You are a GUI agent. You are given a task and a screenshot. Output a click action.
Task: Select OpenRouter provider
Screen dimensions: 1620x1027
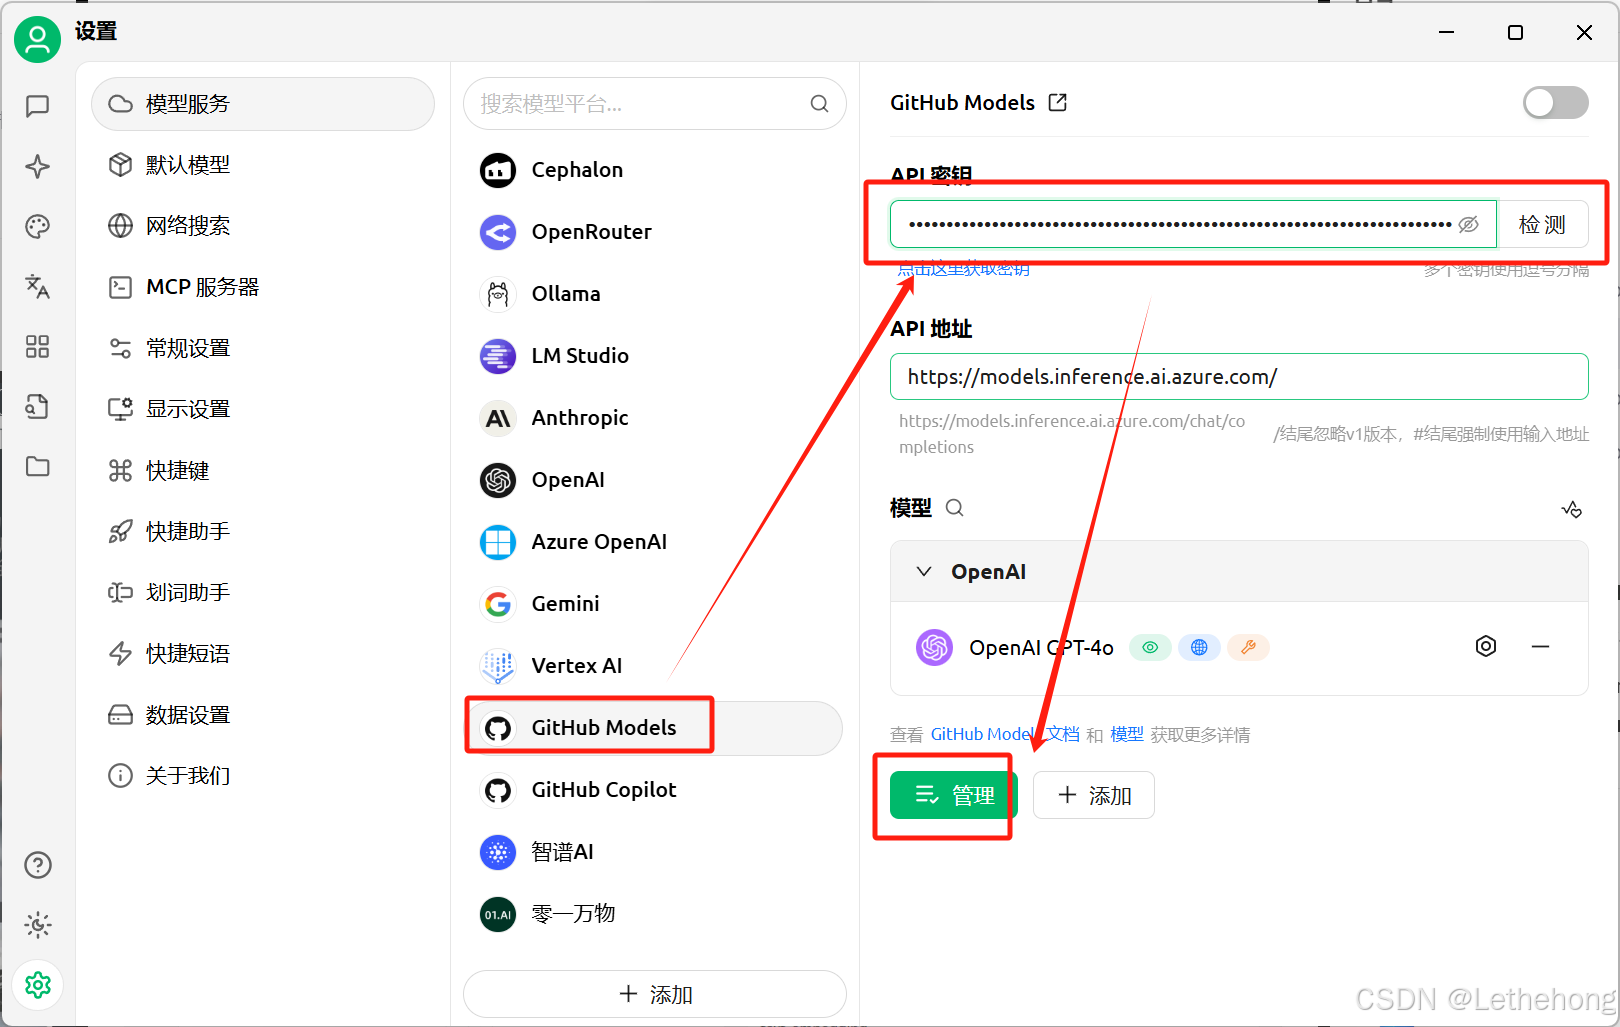[x=655, y=232]
